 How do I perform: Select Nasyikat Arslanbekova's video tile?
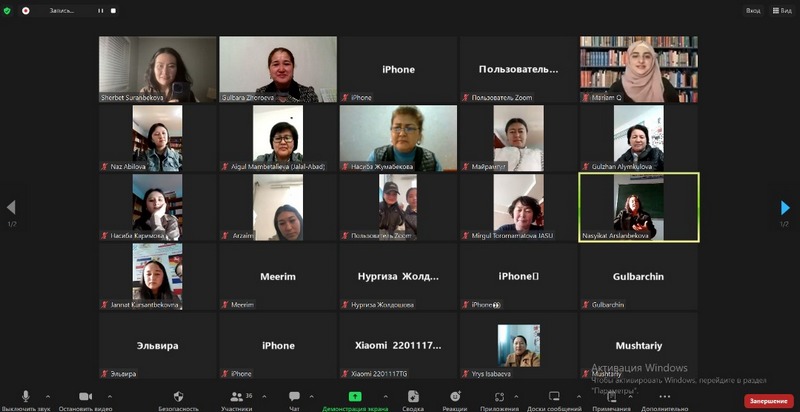(x=639, y=207)
